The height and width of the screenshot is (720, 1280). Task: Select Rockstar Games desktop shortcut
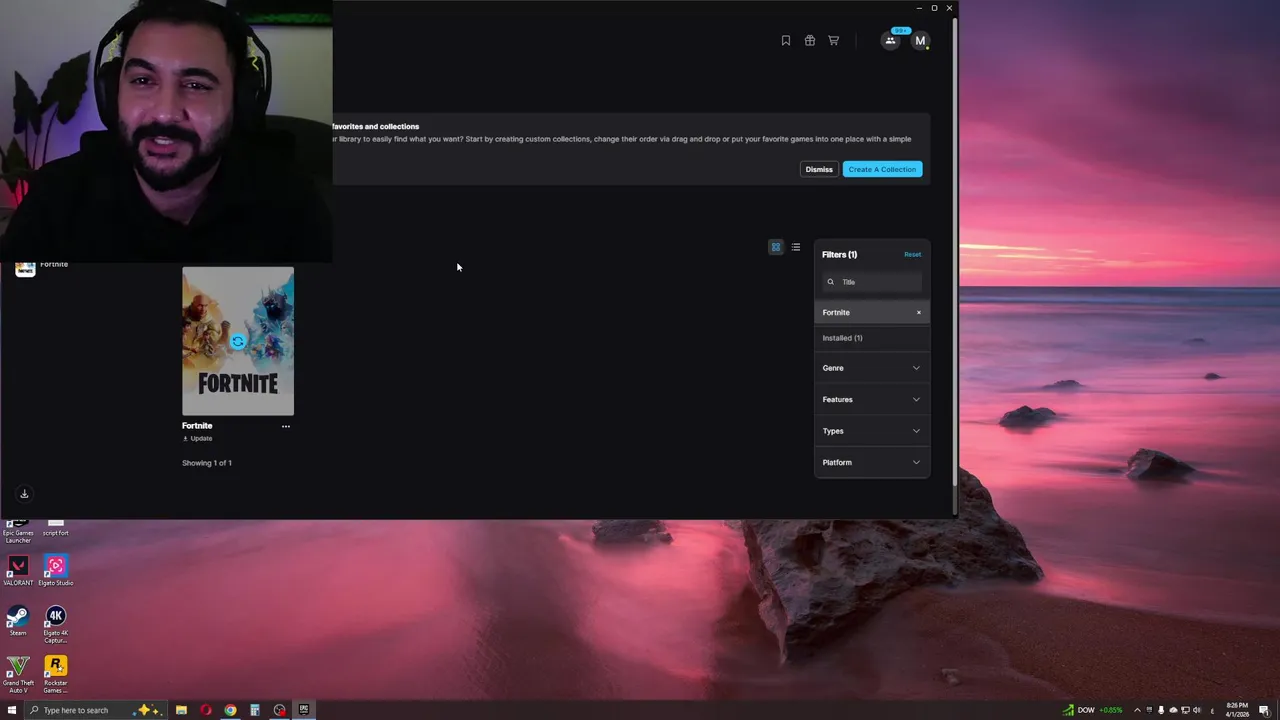click(x=56, y=675)
